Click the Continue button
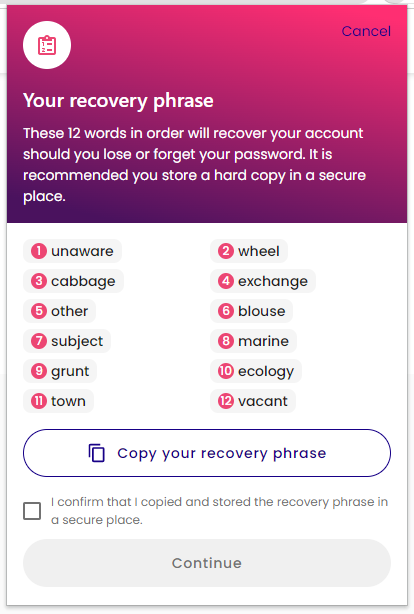414x614 pixels. tap(207, 563)
